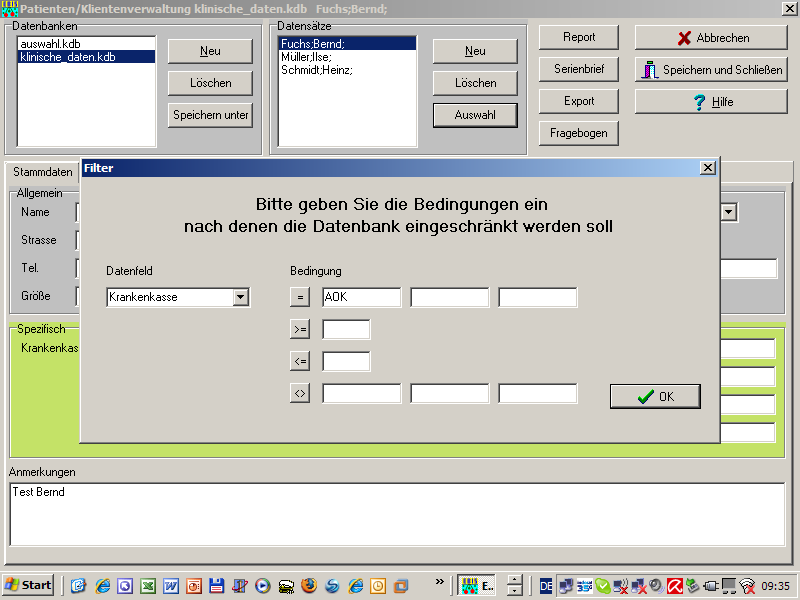Screen dimensions: 800x600
Task: Select the <> condition operator
Action: (299, 392)
